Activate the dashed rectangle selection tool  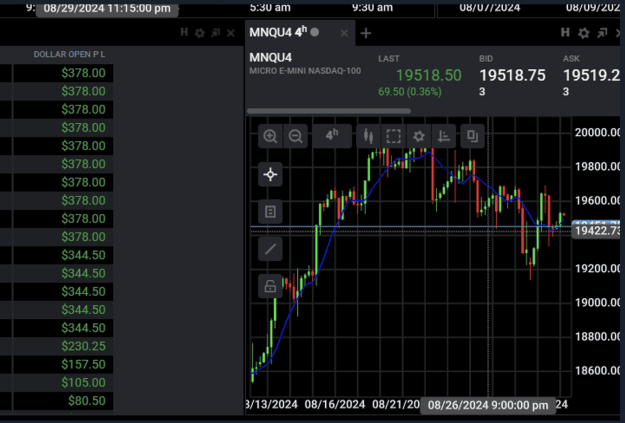pos(393,136)
